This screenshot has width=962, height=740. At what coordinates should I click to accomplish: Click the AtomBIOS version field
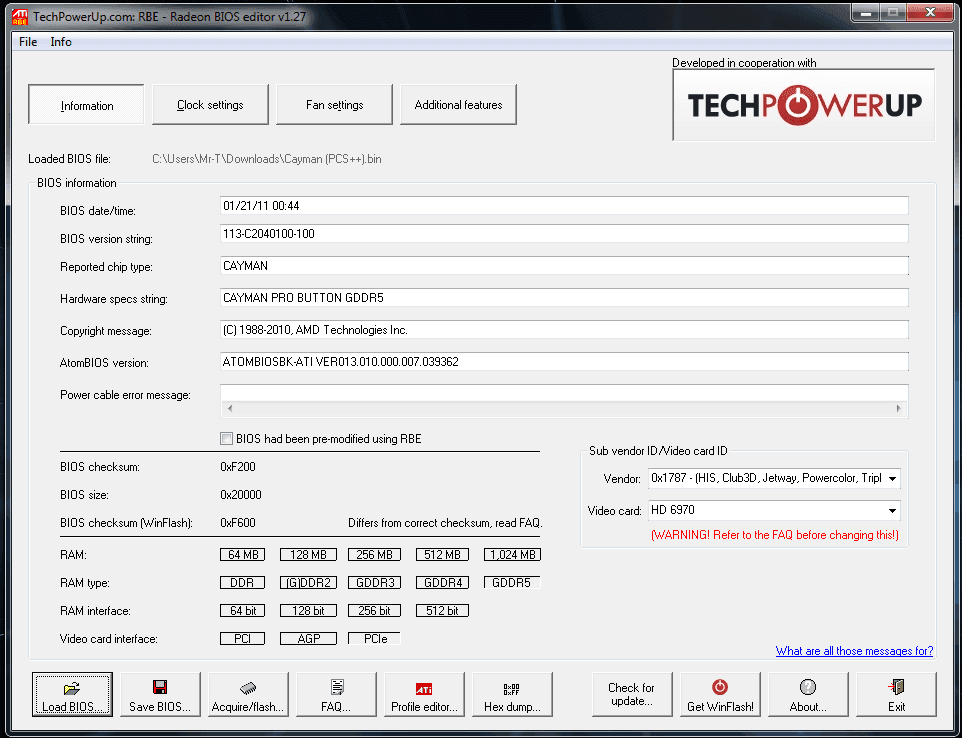pyautogui.click(x=564, y=361)
